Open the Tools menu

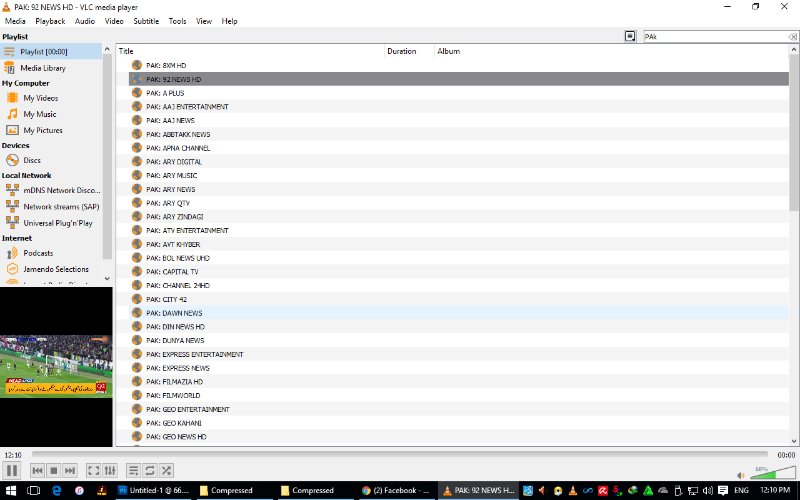(178, 21)
